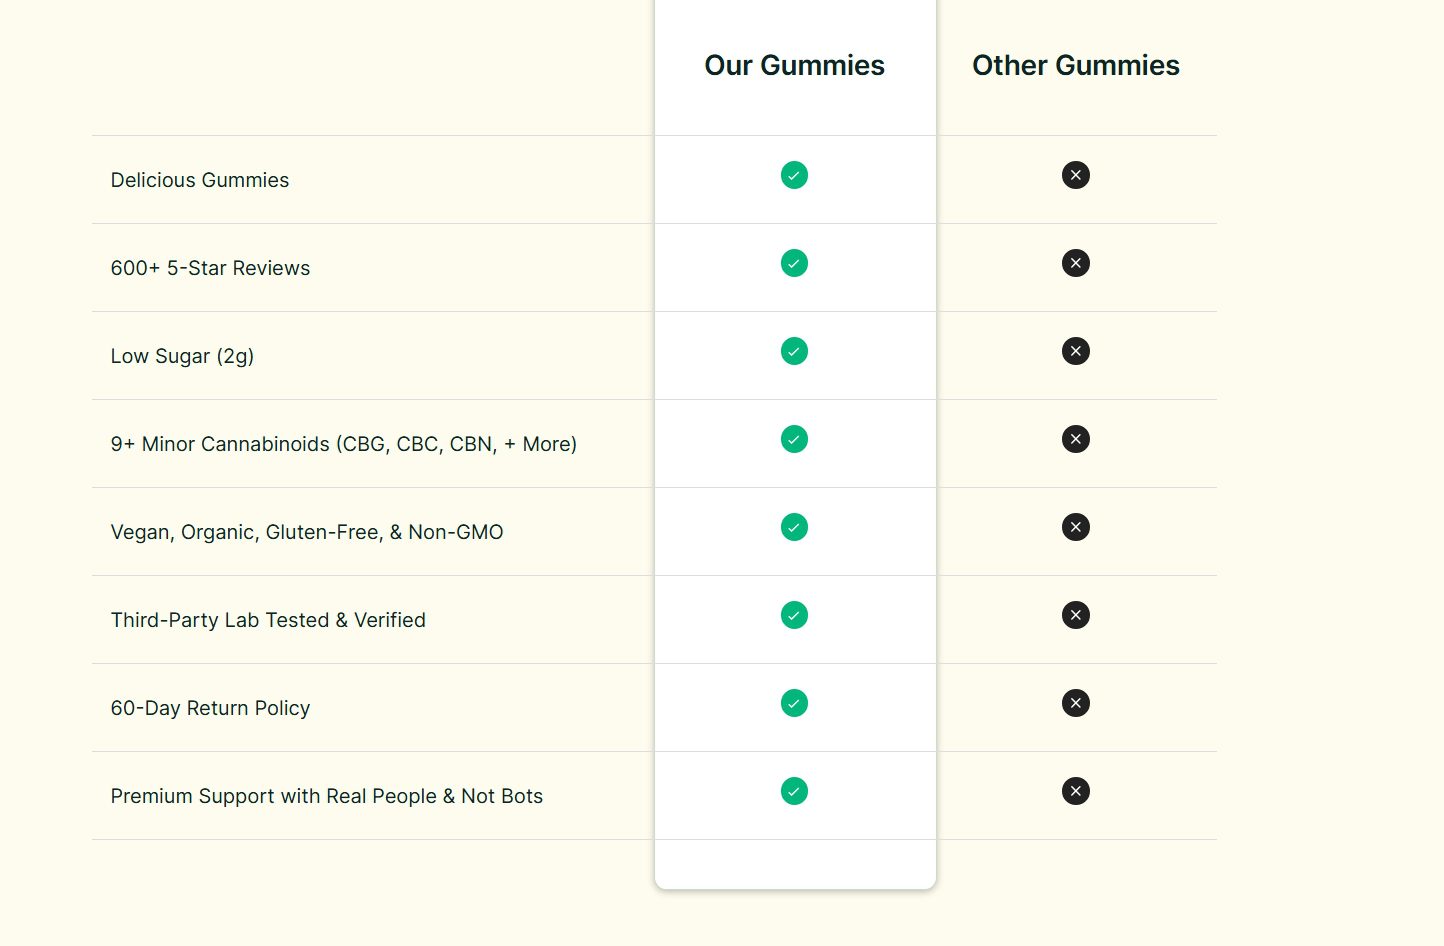Click the "Other Gummies" column heading
Screen dimensions: 1444x946
(1076, 65)
